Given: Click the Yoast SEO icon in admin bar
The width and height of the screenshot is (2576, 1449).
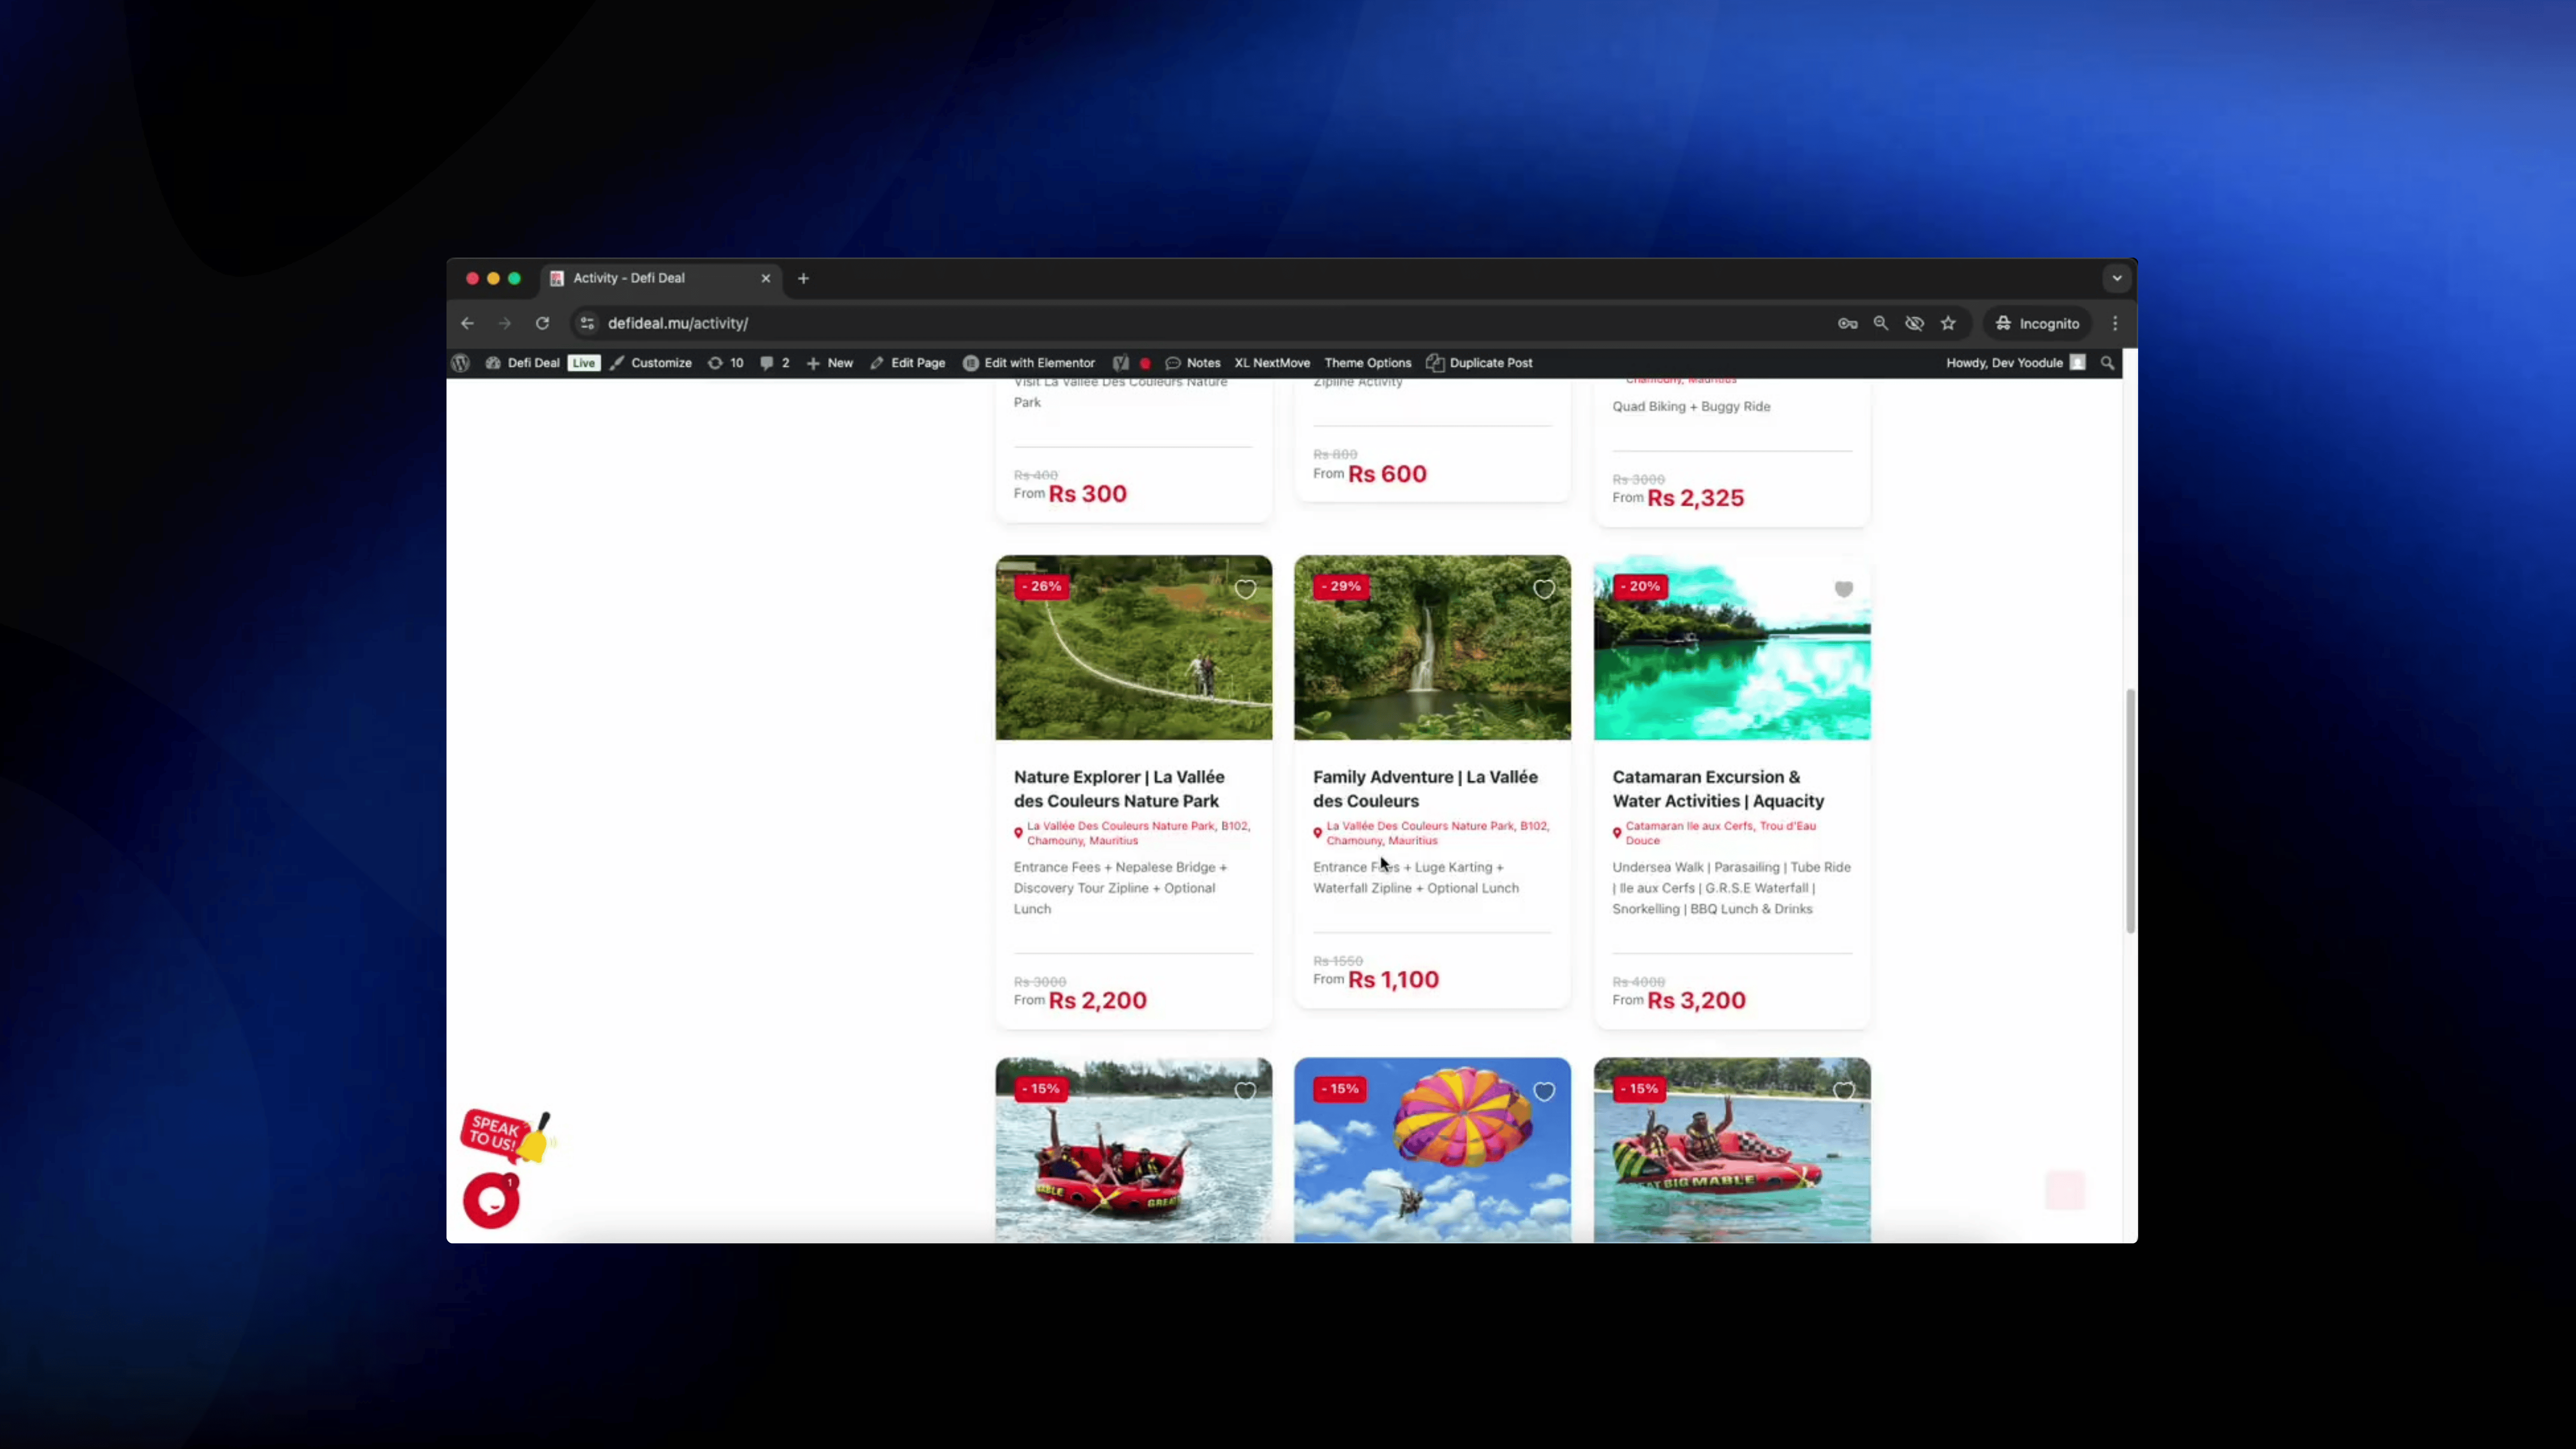Looking at the screenshot, I should pos(1120,363).
